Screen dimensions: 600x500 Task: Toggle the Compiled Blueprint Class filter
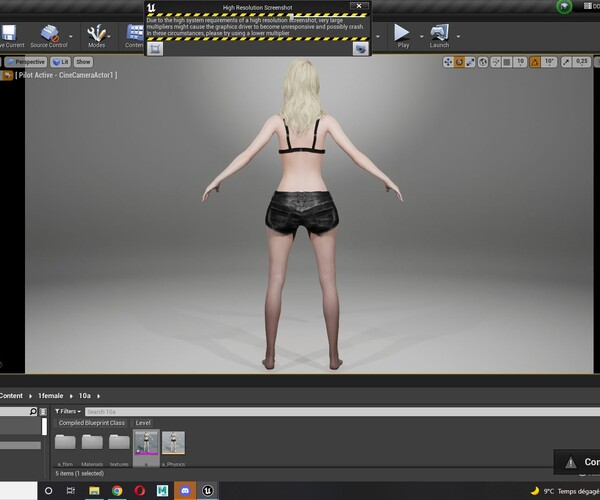point(91,423)
